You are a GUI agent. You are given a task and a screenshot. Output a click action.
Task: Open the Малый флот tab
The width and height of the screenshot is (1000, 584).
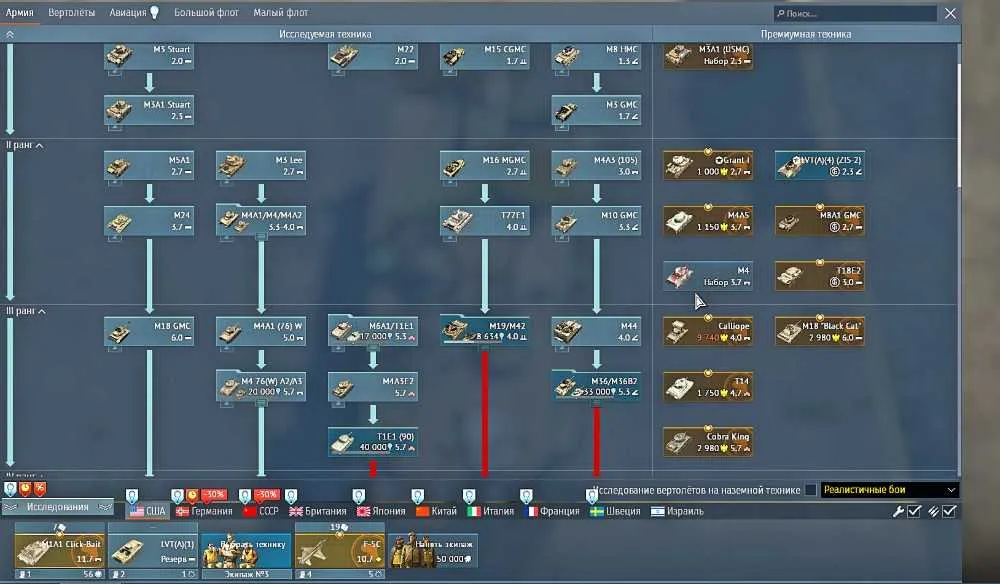(x=281, y=13)
